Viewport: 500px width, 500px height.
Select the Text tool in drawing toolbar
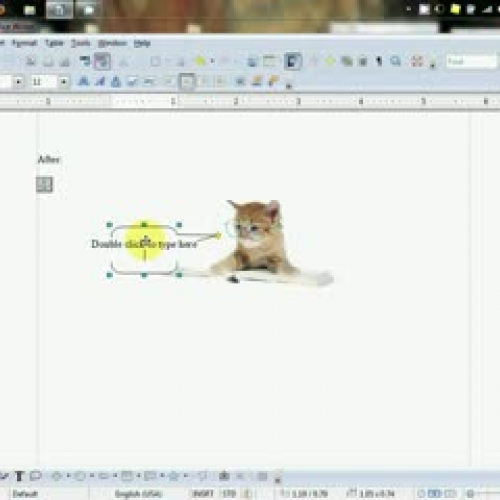[x=19, y=476]
